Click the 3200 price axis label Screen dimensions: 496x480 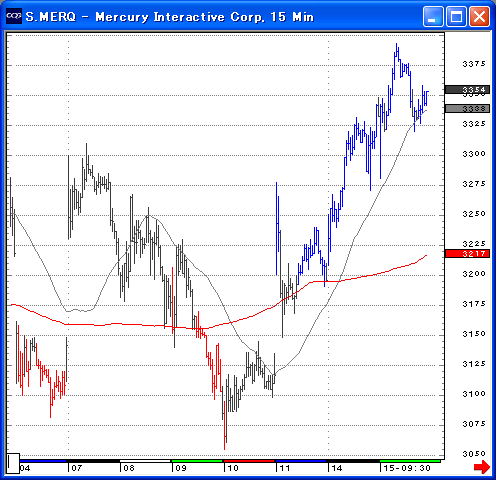tap(474, 274)
